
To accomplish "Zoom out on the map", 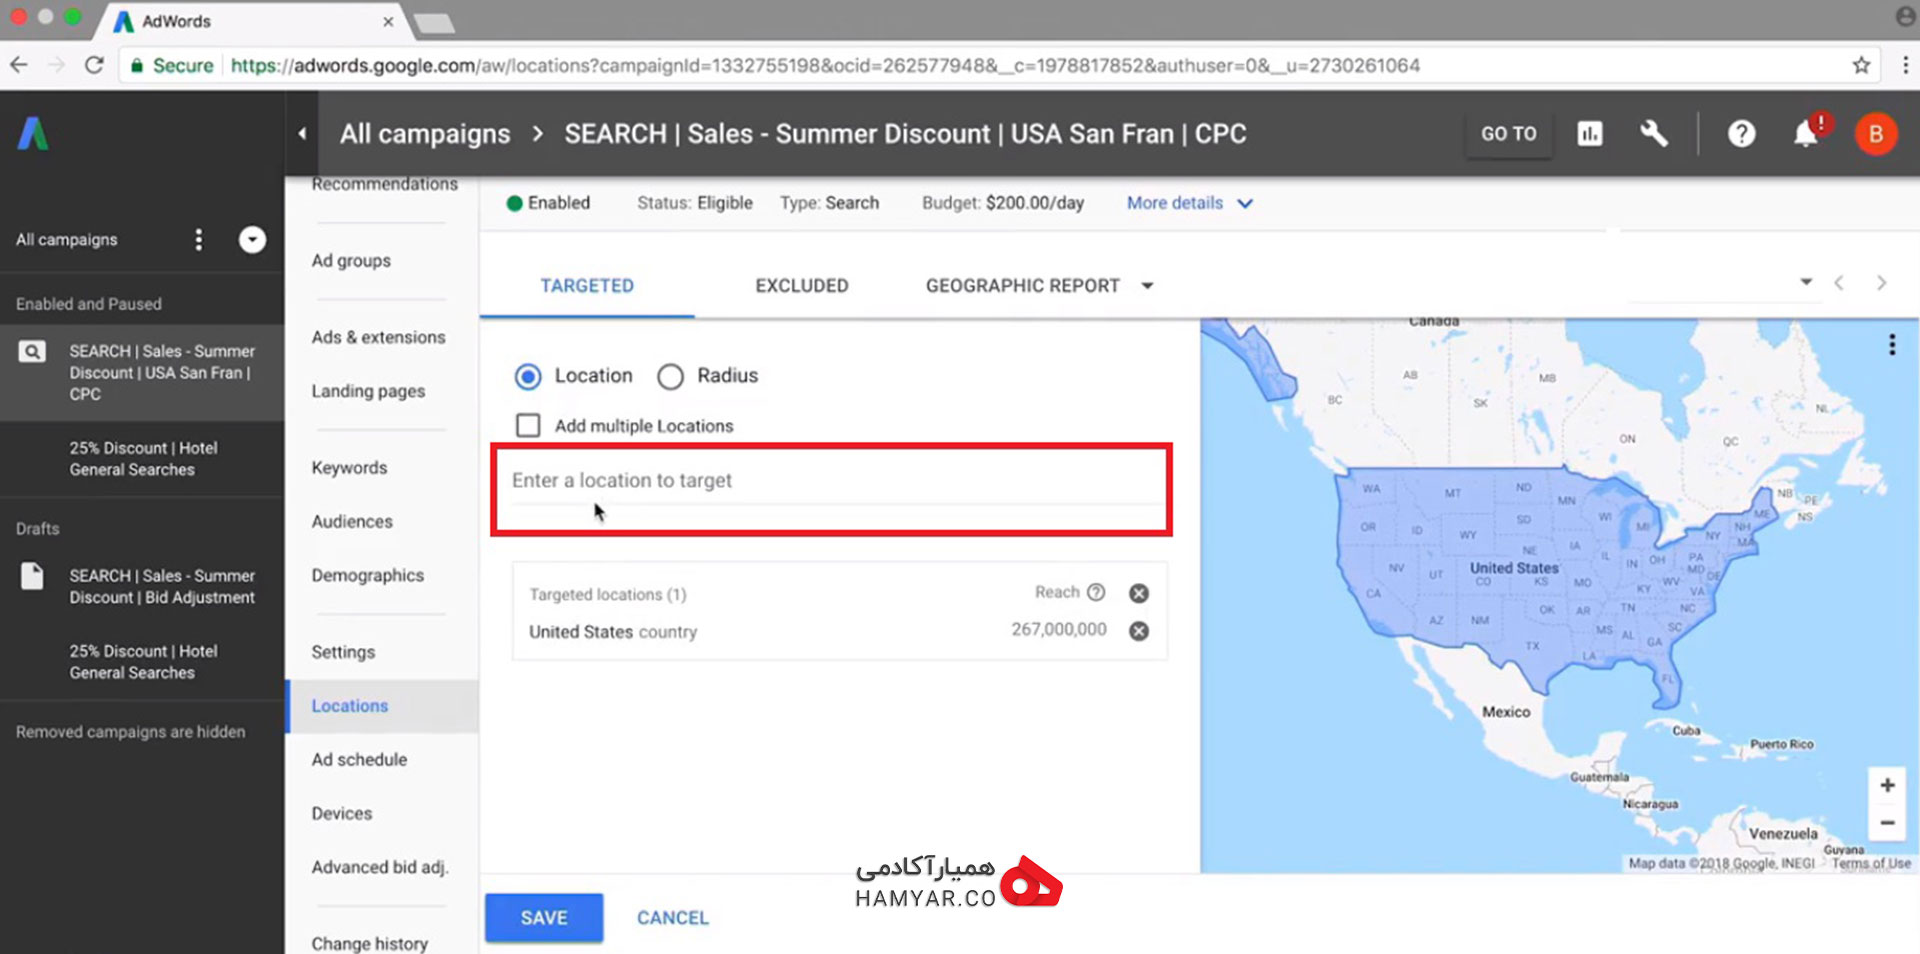I will point(1887,823).
